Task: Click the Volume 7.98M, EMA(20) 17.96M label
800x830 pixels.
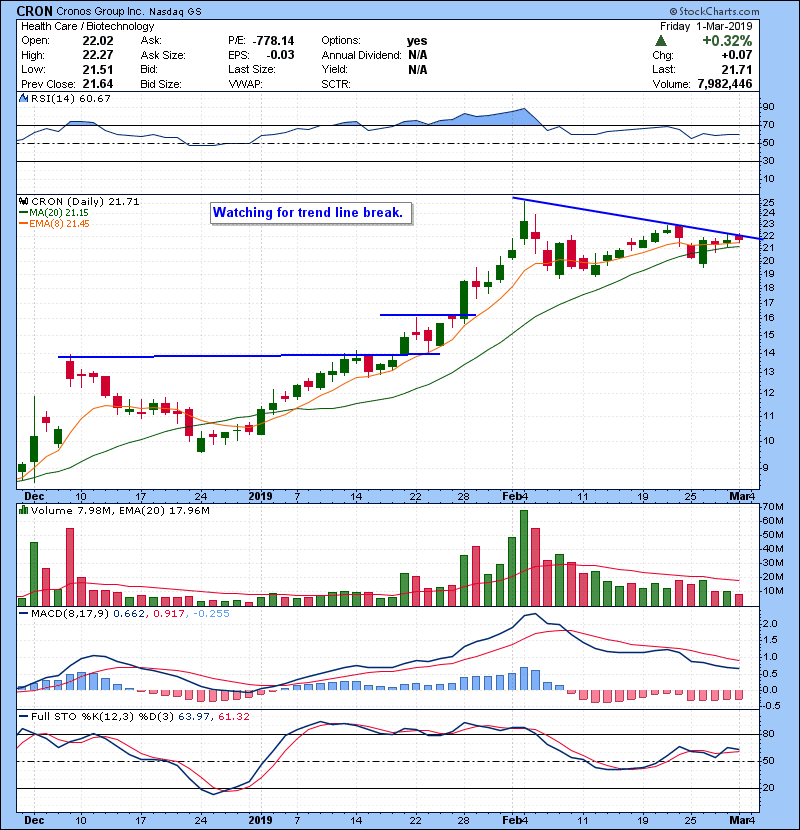Action: click(120, 510)
